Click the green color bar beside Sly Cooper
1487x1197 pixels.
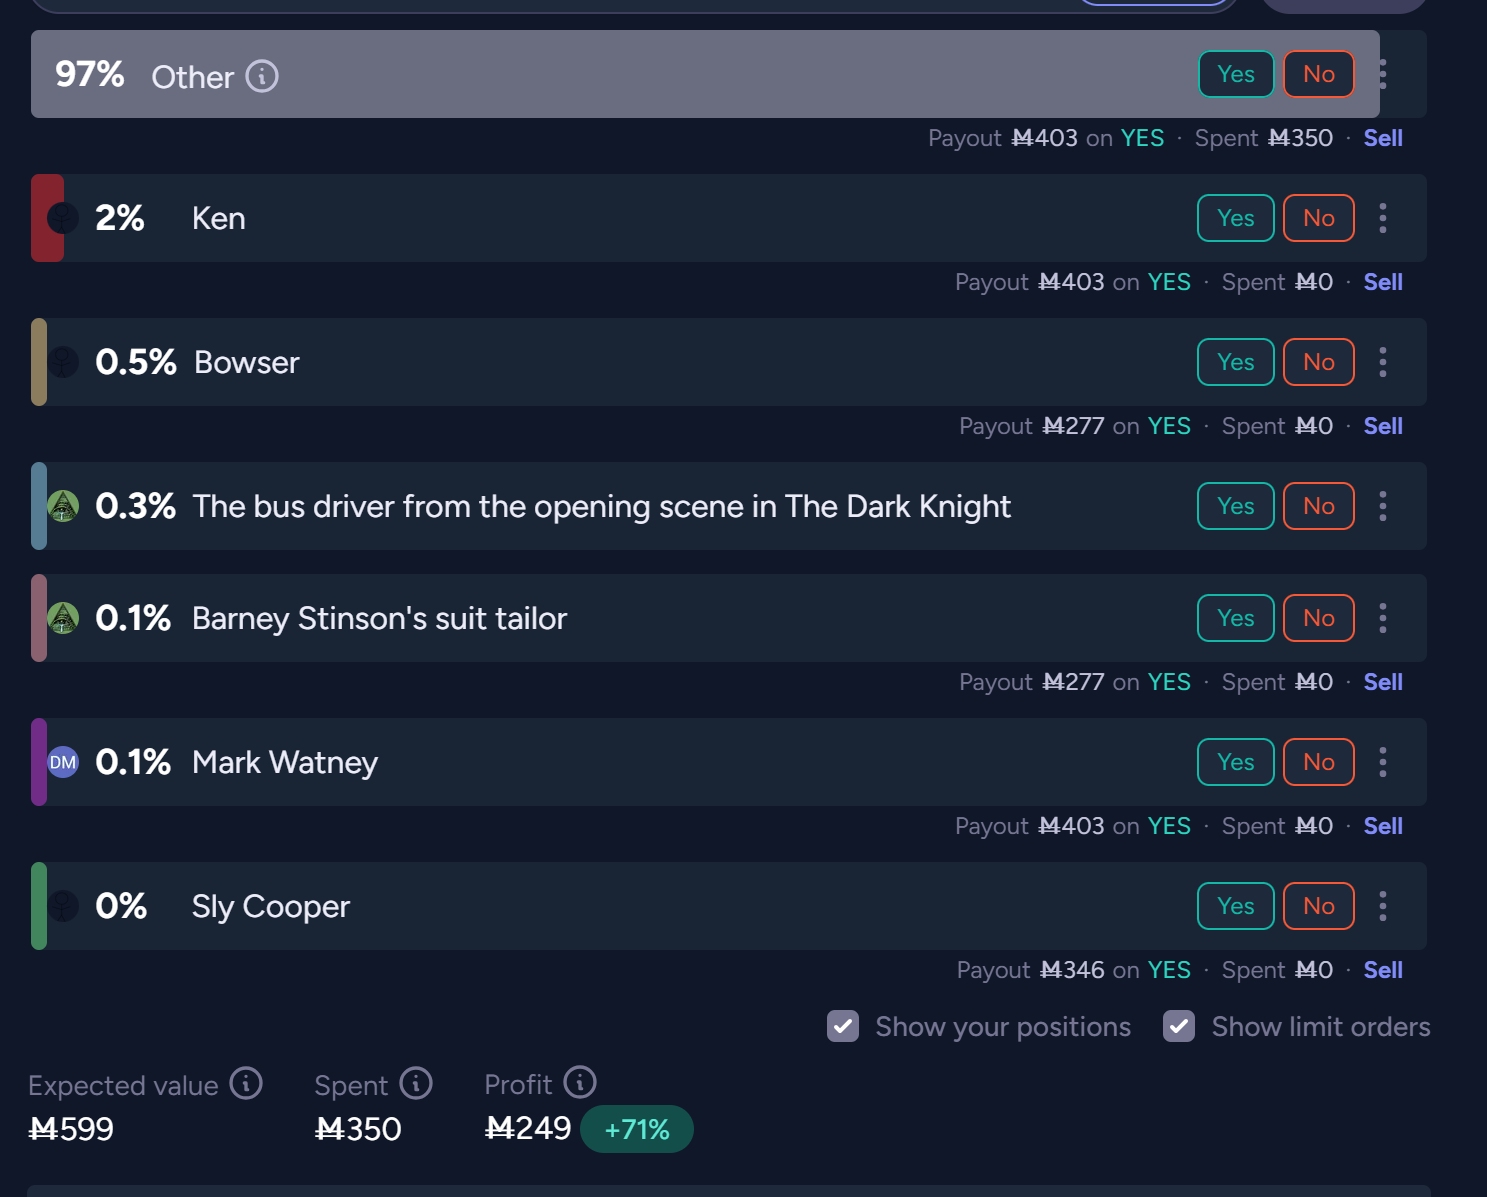pos(39,906)
